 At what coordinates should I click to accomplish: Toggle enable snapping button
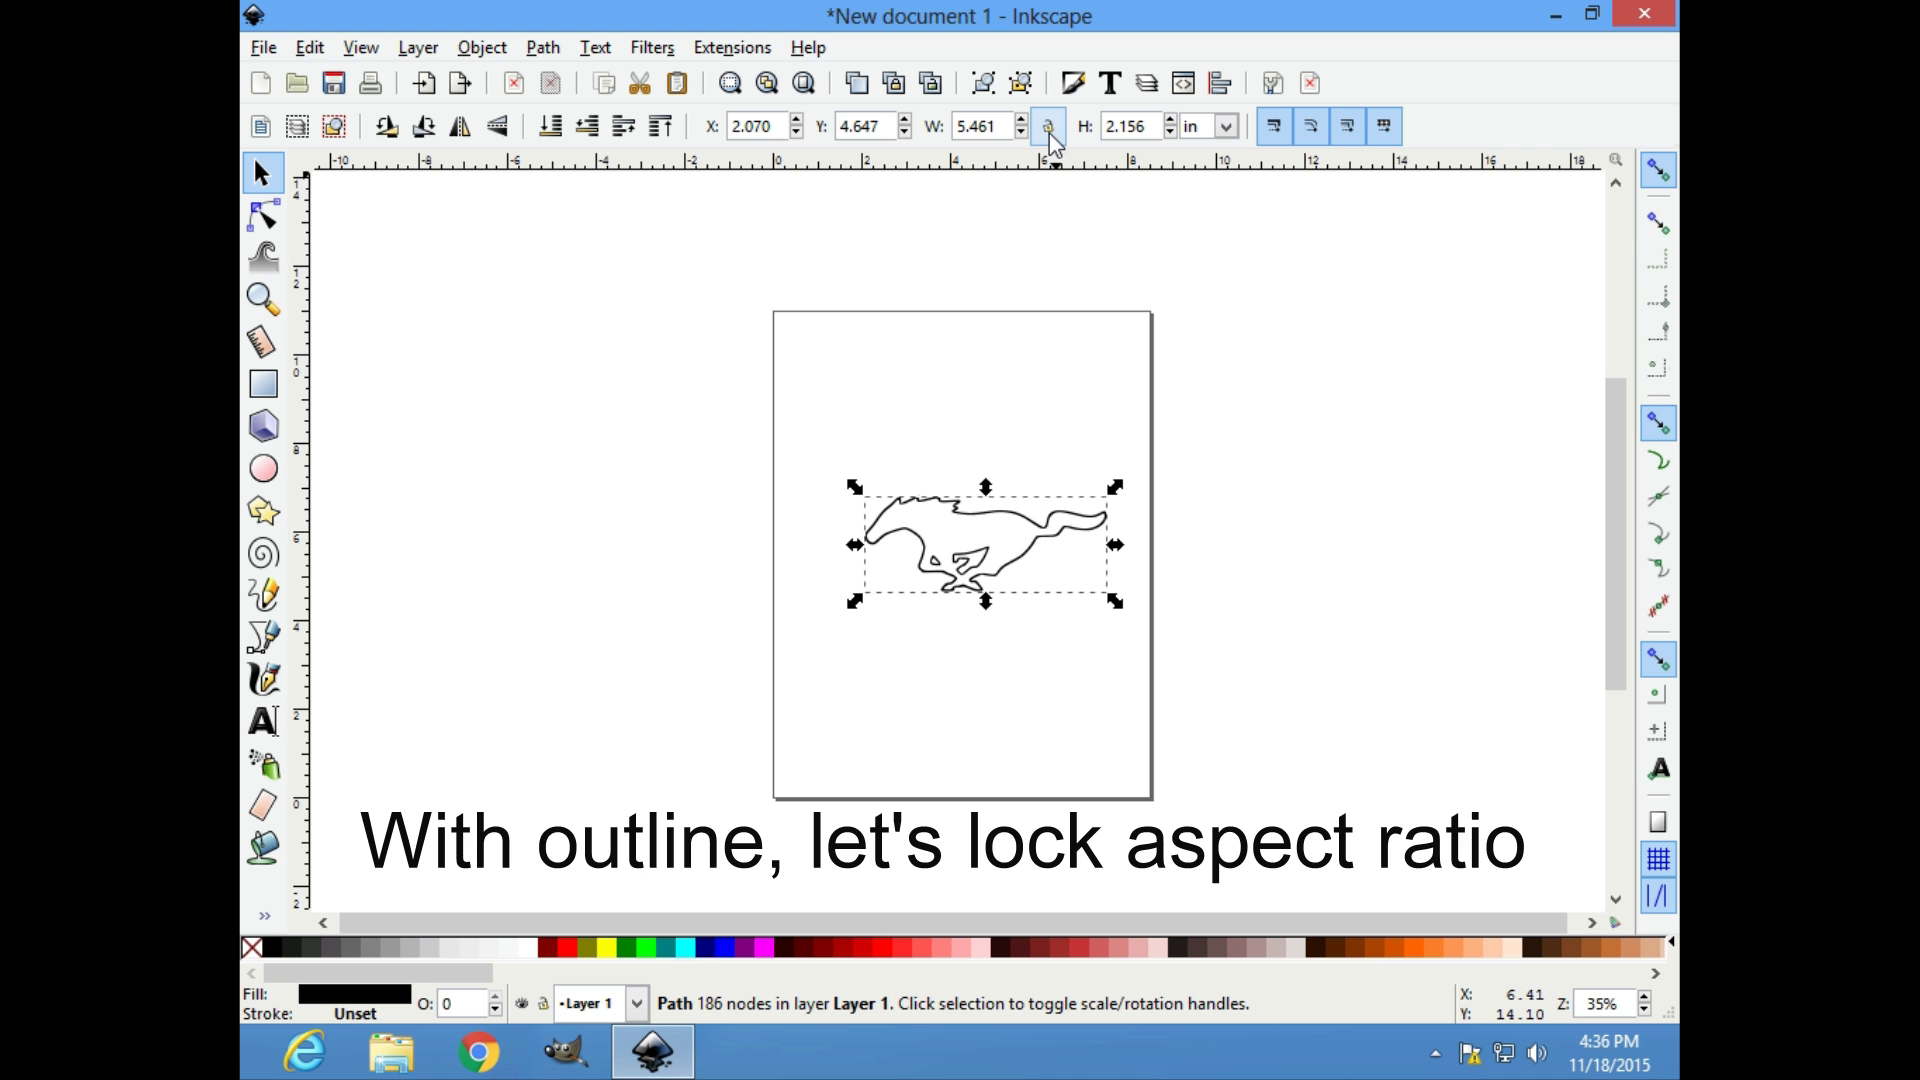(1658, 171)
